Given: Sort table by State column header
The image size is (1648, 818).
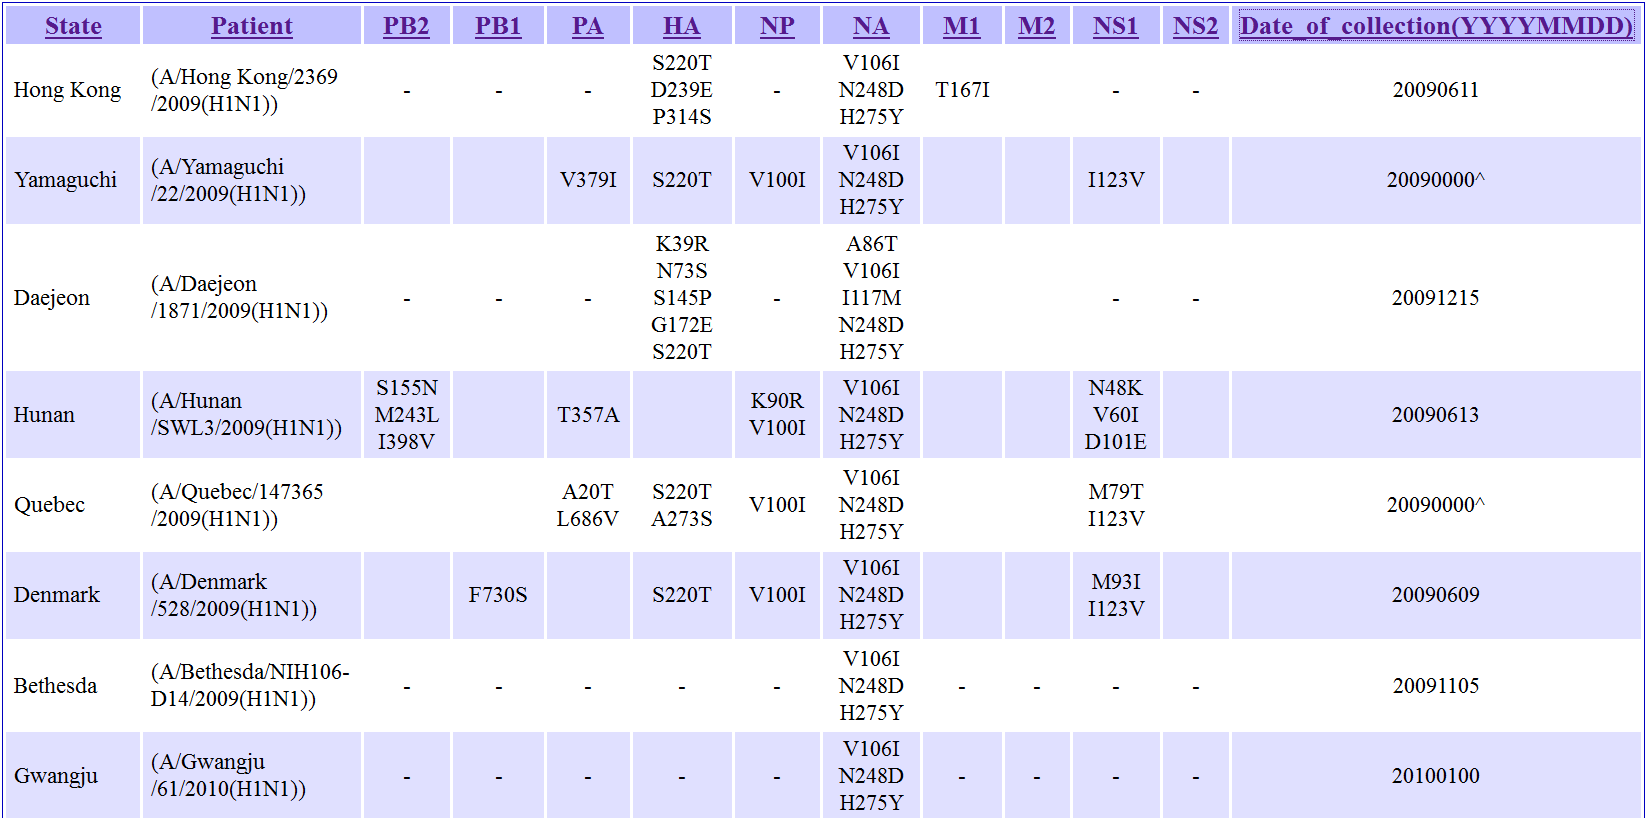Looking at the screenshot, I should point(73,26).
